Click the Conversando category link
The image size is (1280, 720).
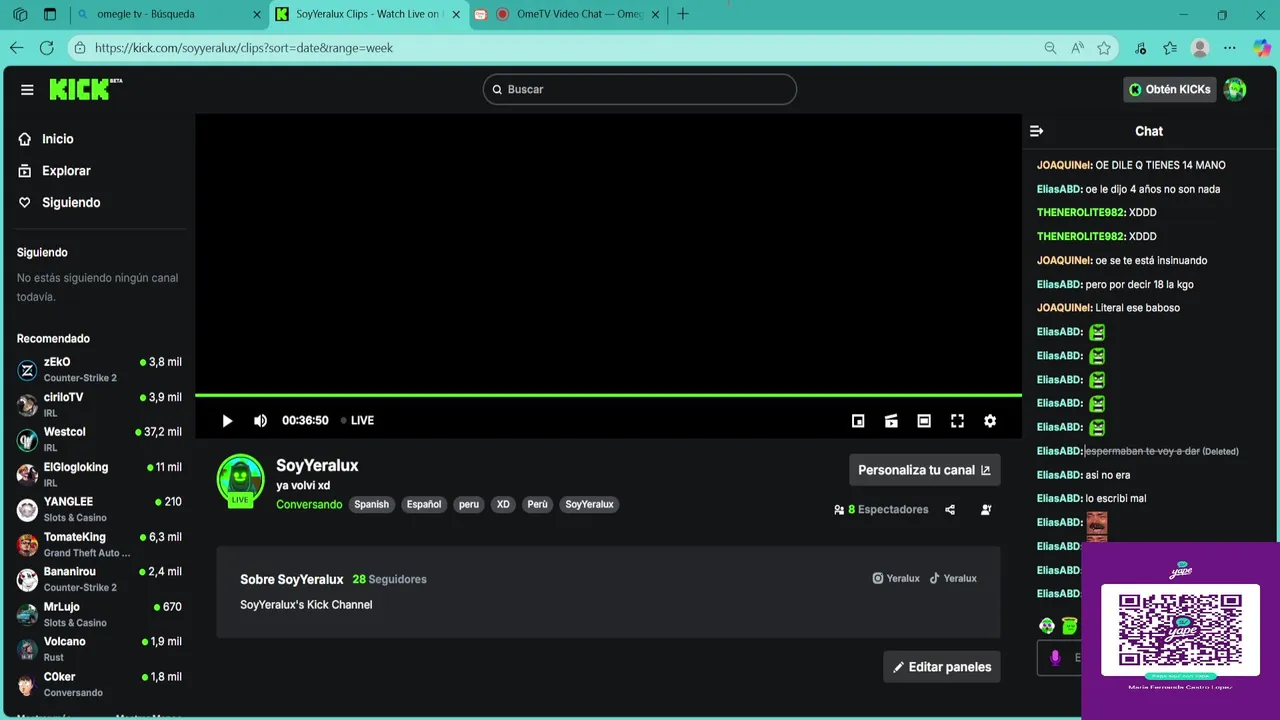coord(309,505)
